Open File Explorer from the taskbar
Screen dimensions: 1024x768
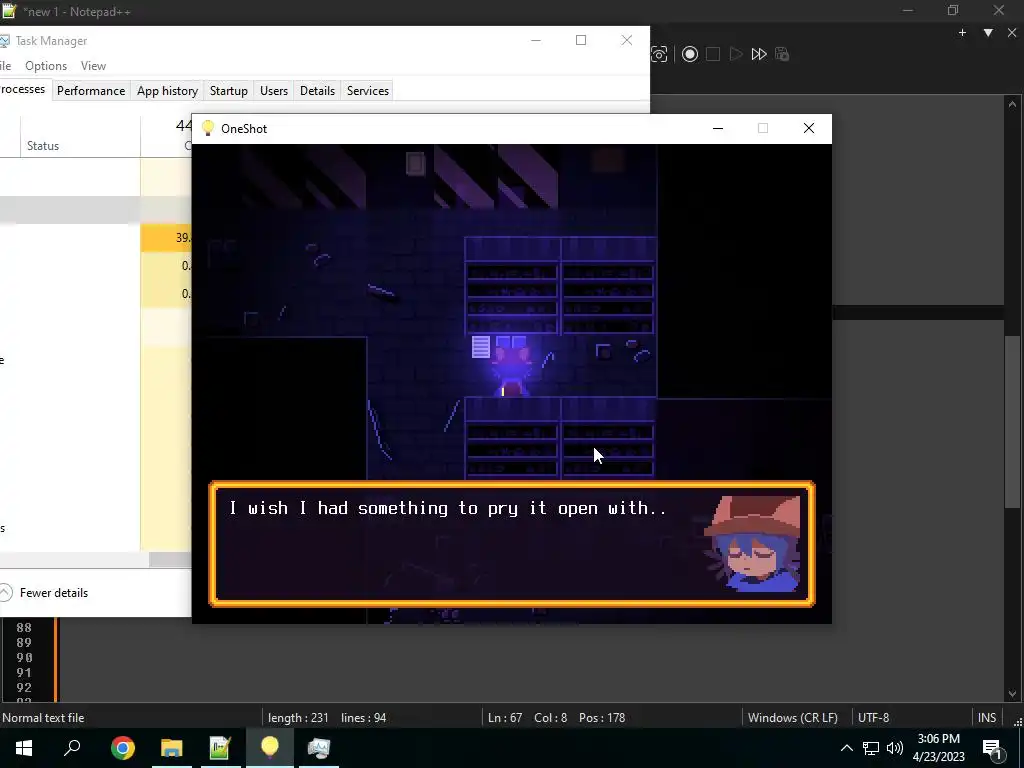(x=171, y=748)
